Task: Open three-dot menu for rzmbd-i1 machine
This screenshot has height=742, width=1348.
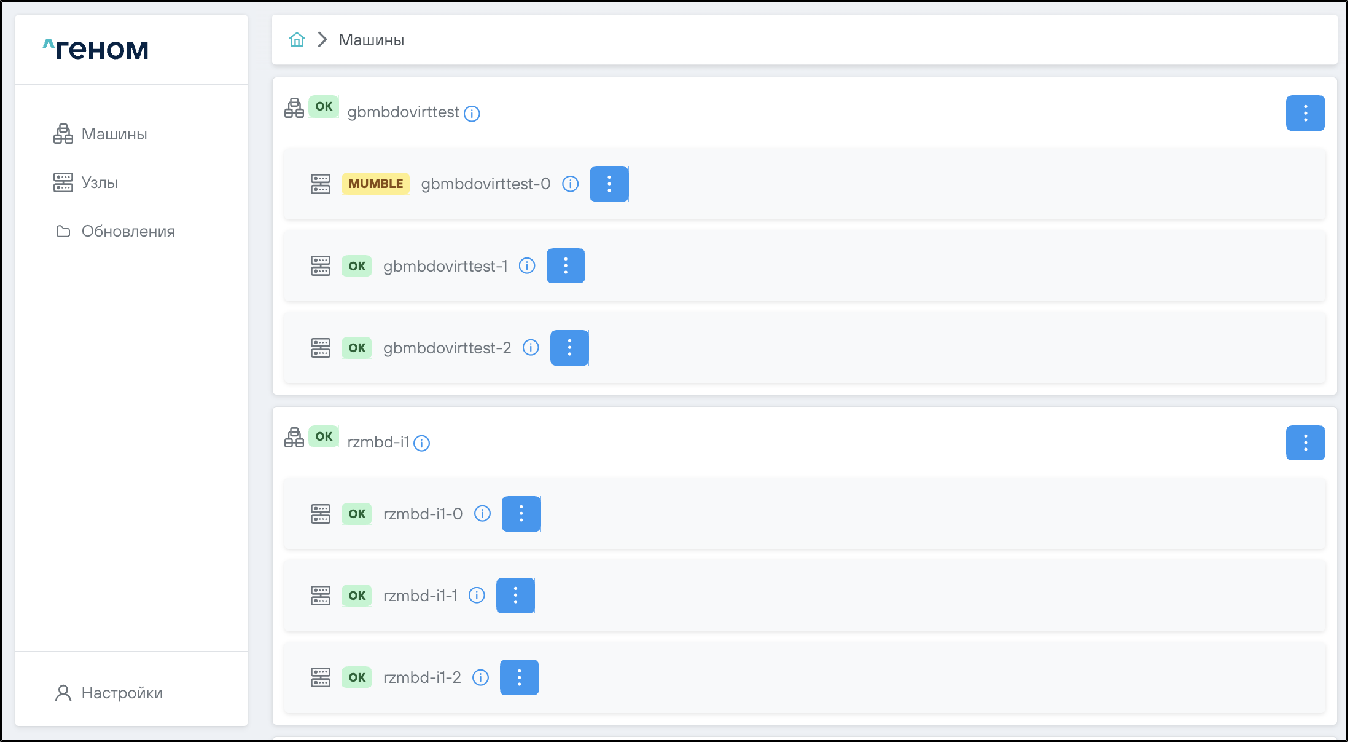Action: [x=1304, y=443]
